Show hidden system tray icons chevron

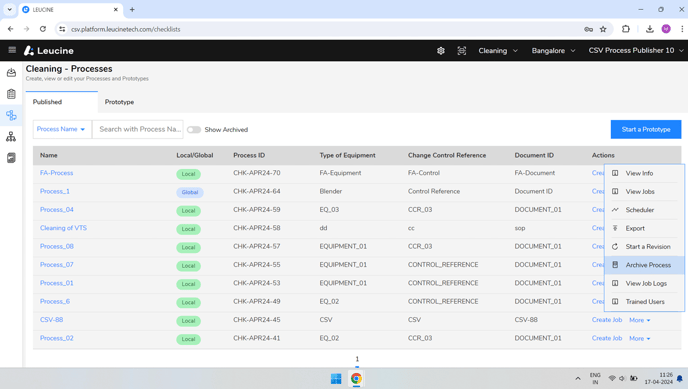click(578, 378)
